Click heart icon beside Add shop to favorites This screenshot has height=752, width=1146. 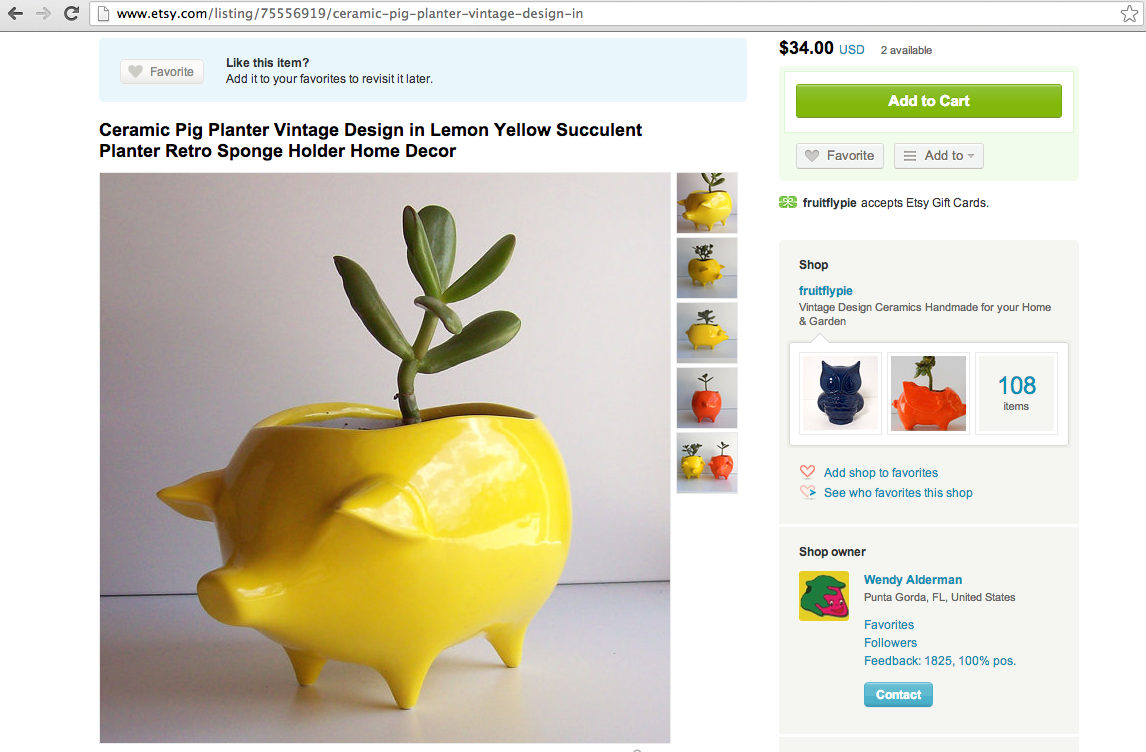click(808, 472)
